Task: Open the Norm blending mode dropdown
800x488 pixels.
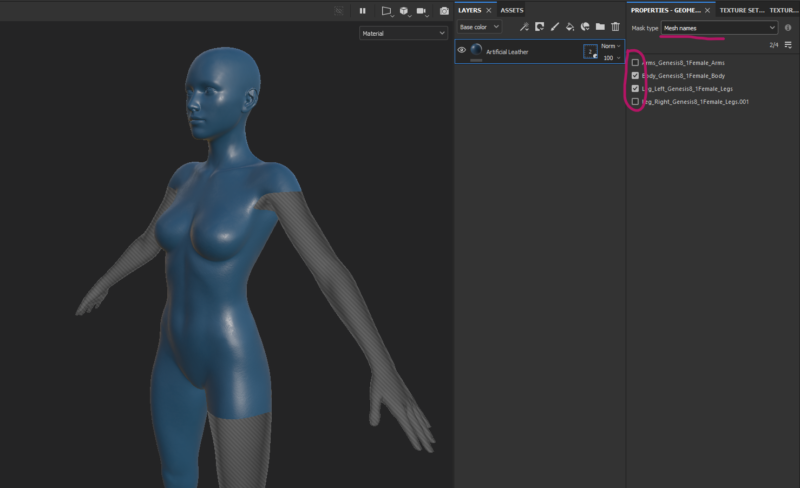Action: [x=610, y=46]
